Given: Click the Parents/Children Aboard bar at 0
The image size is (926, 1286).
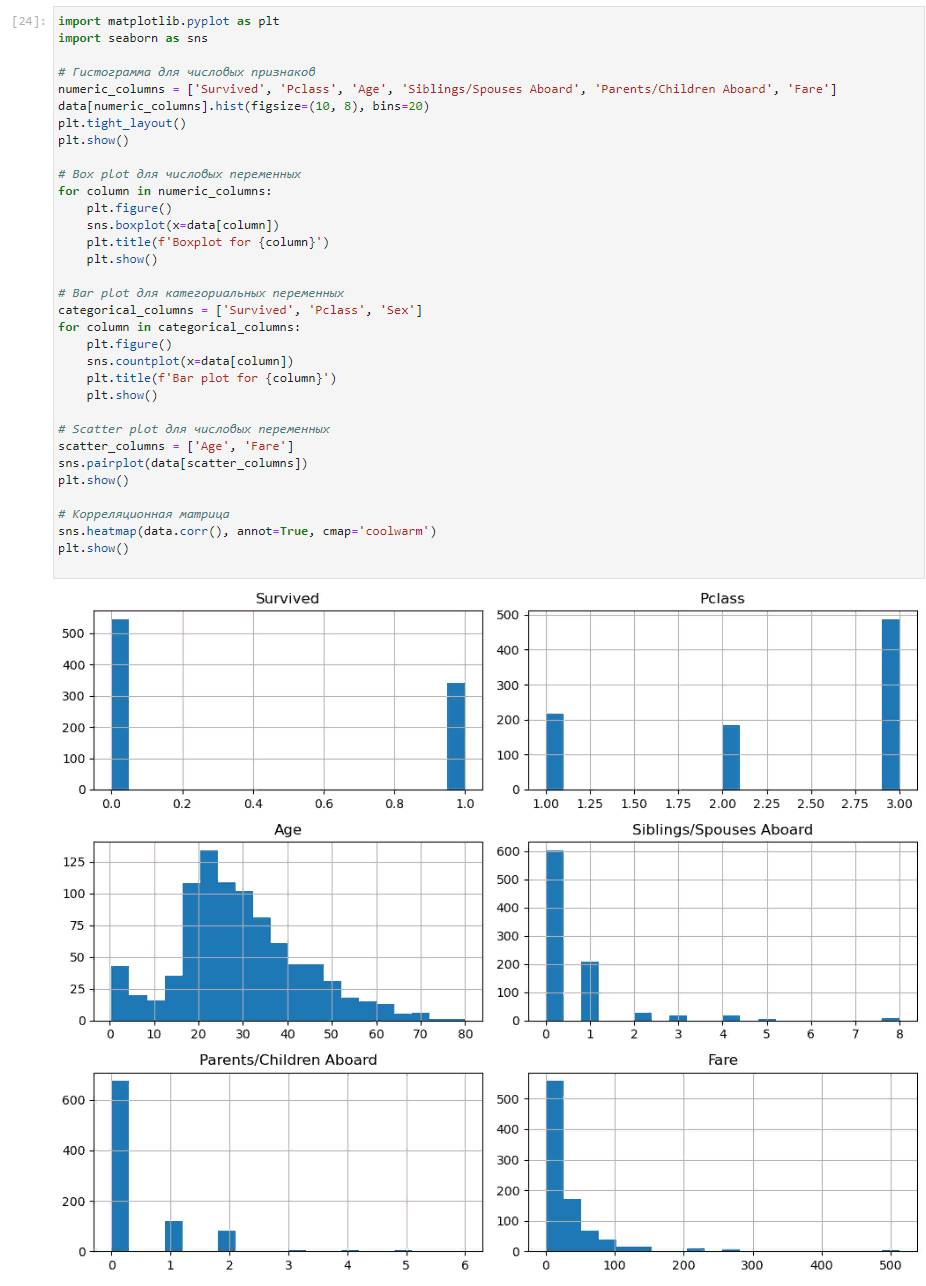Looking at the screenshot, I should 120,1165.
